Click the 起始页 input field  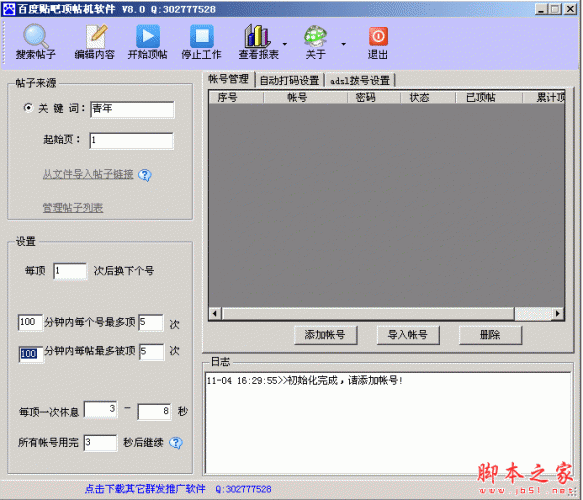131,141
